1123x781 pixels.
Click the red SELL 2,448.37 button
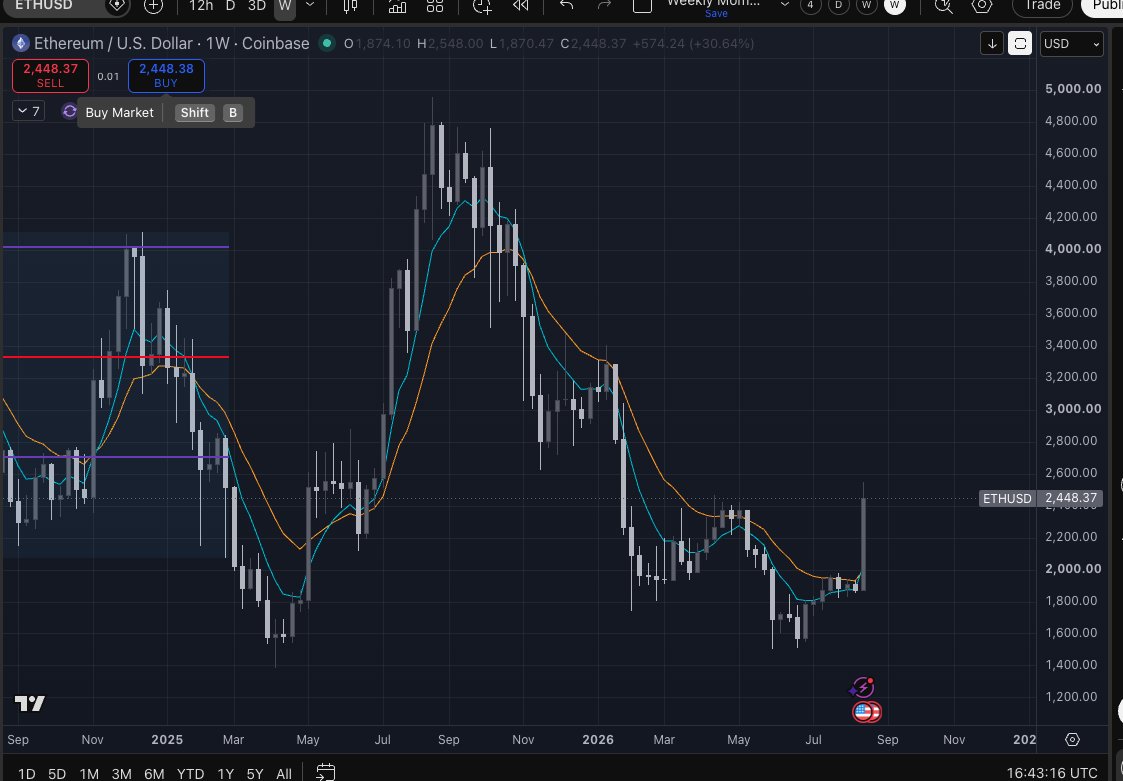[50, 76]
